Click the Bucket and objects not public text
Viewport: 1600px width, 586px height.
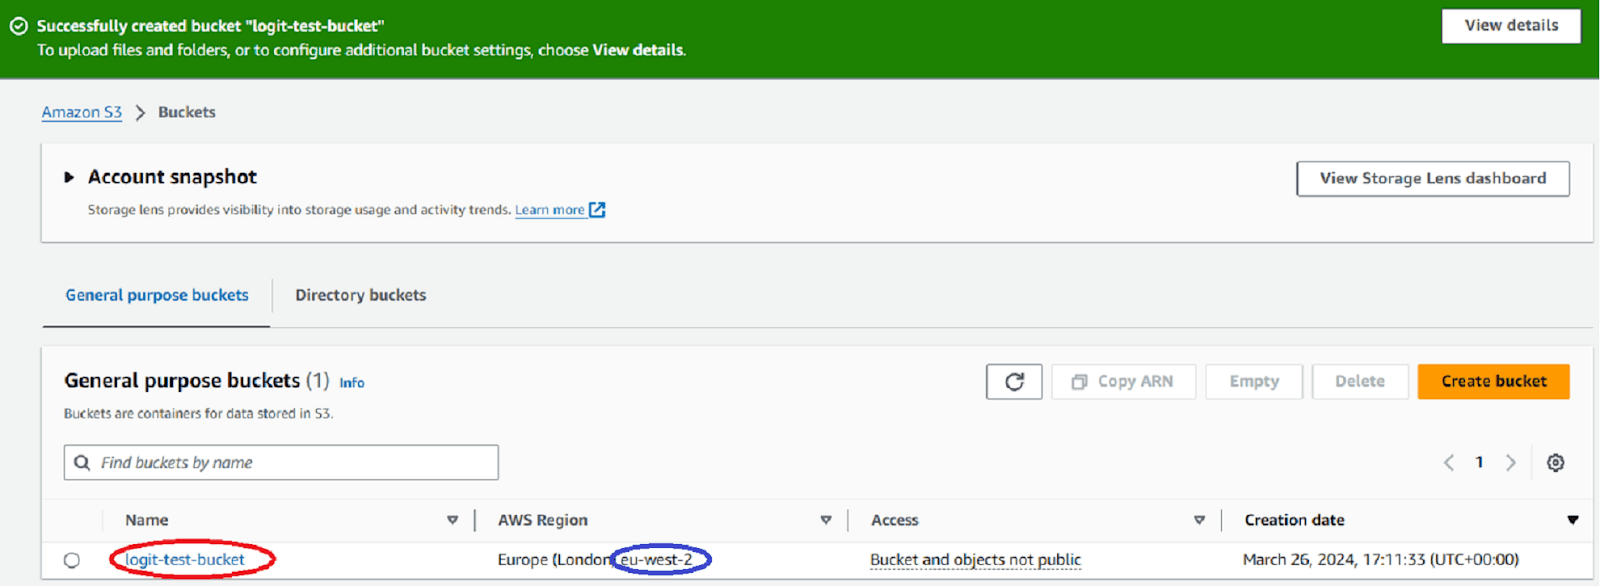coord(975,560)
